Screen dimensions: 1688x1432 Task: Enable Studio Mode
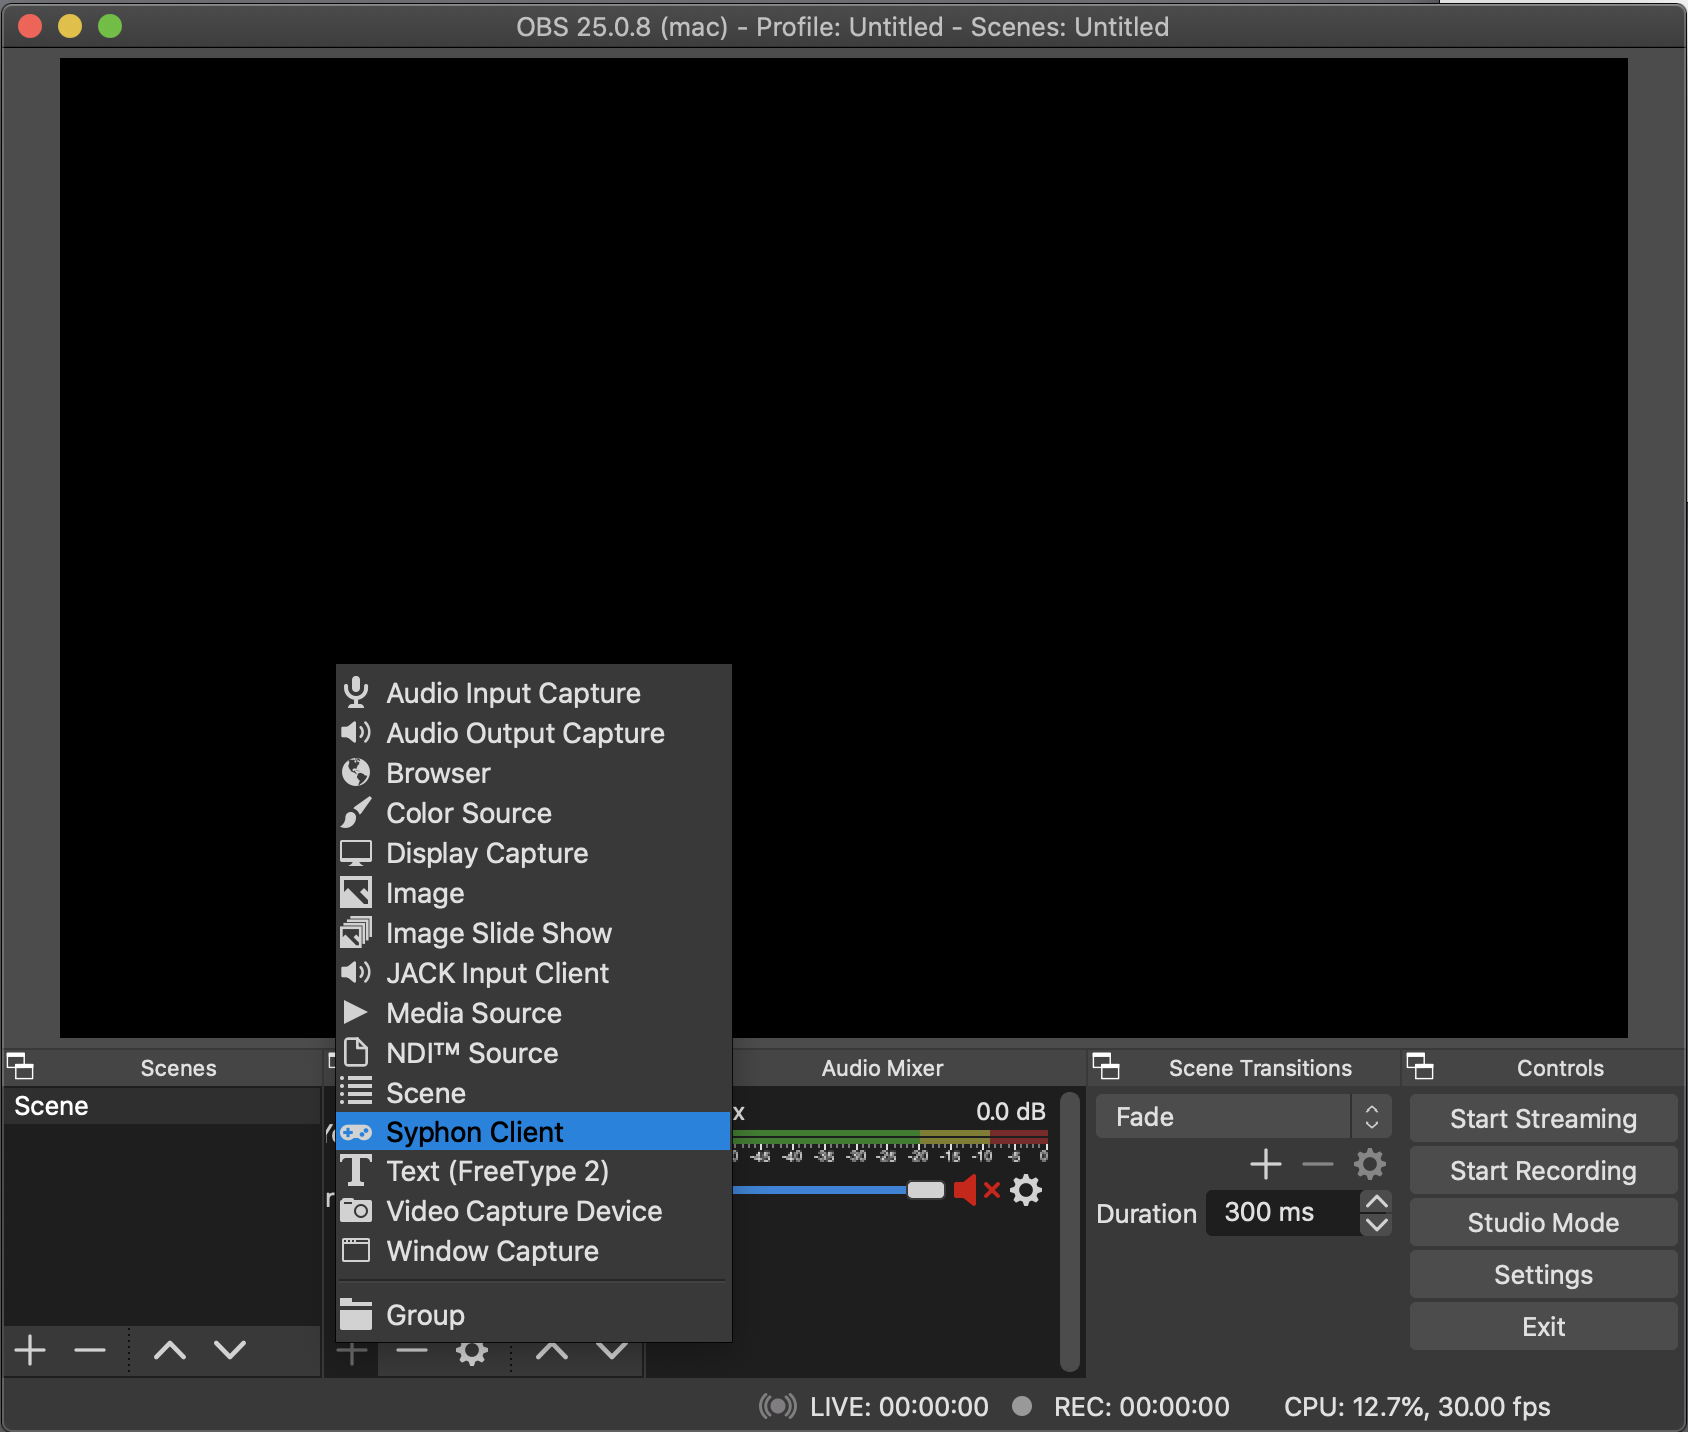click(1543, 1222)
